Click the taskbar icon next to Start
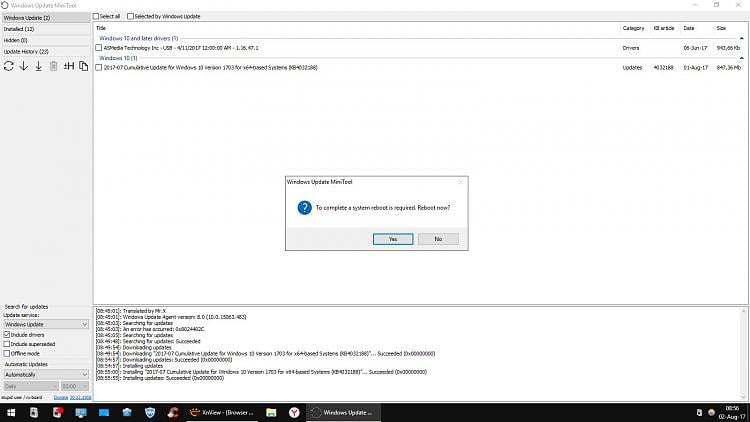Viewport: 750px width, 422px height. point(34,412)
